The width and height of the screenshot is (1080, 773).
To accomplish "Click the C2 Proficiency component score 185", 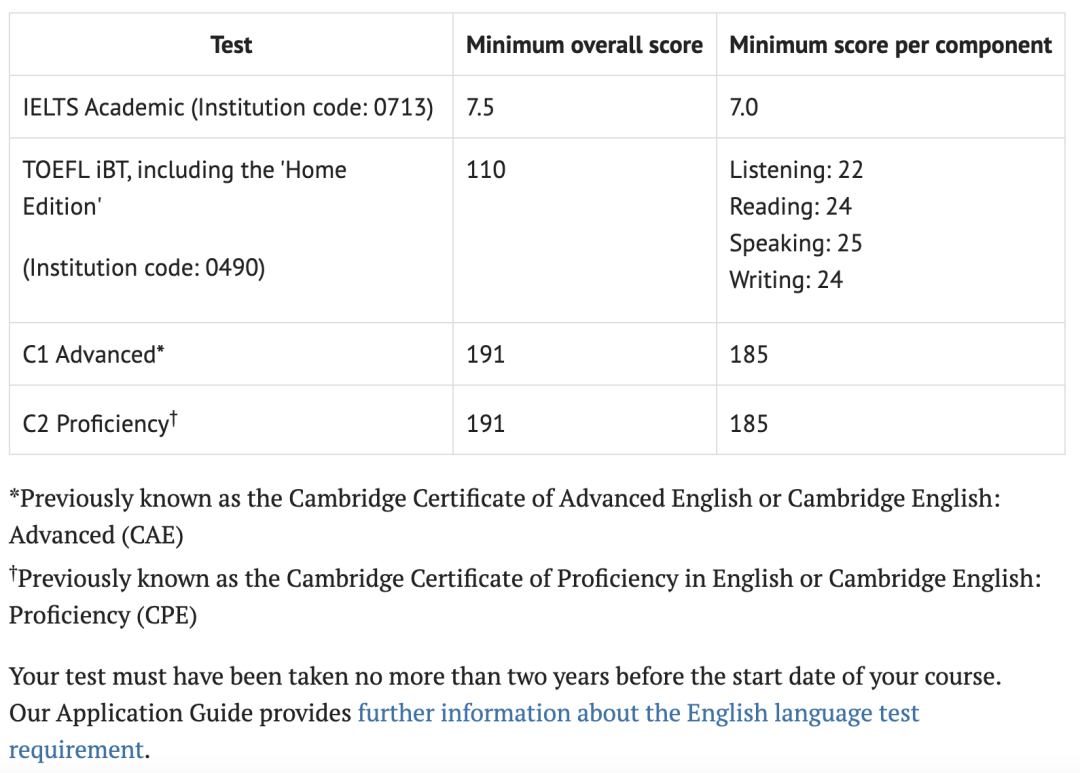I will [749, 423].
